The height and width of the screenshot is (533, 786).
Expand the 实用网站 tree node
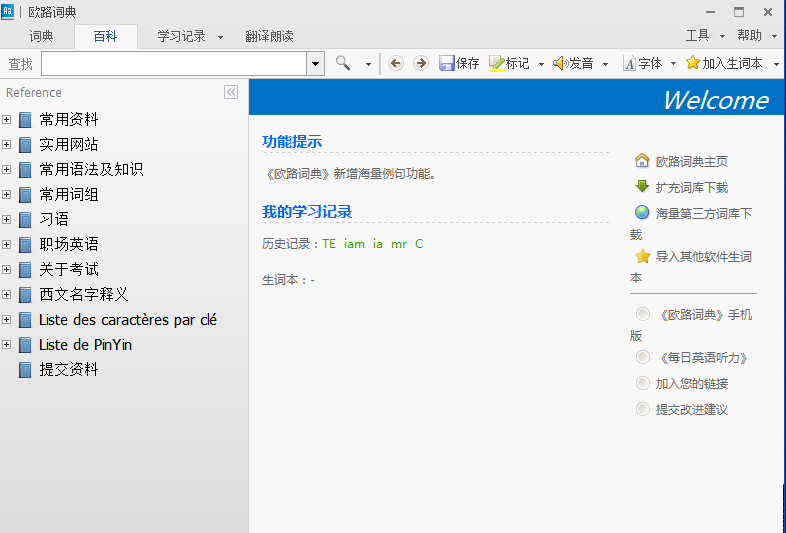[x=7, y=144]
